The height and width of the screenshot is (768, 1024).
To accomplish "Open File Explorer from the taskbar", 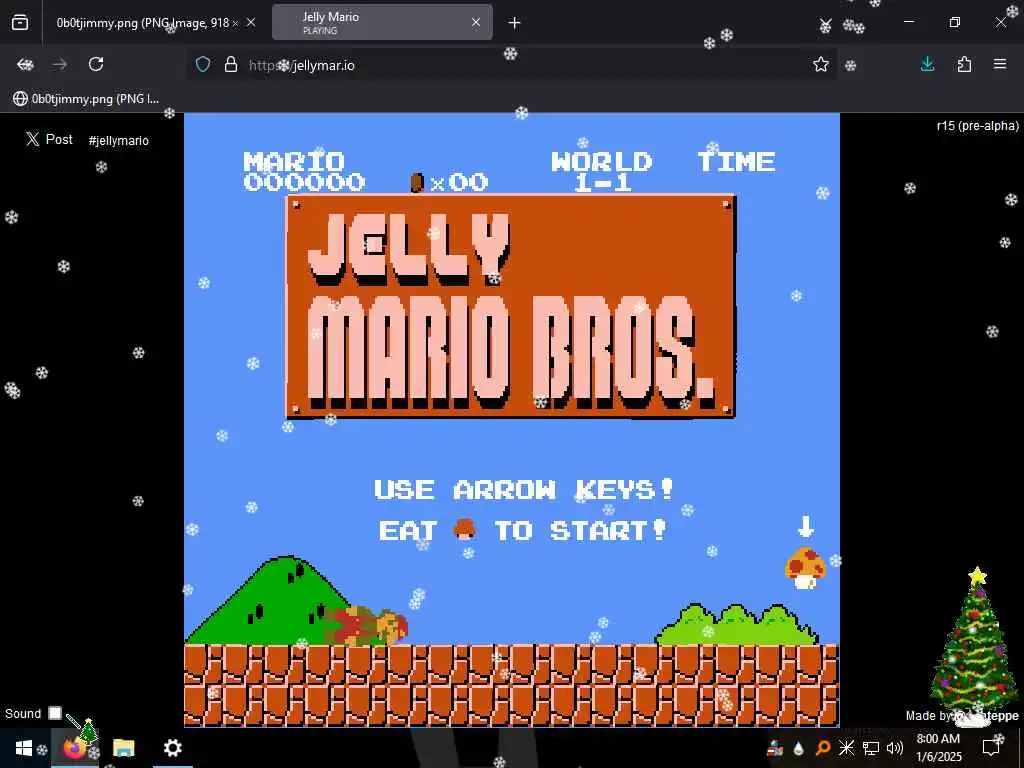I will 123,748.
